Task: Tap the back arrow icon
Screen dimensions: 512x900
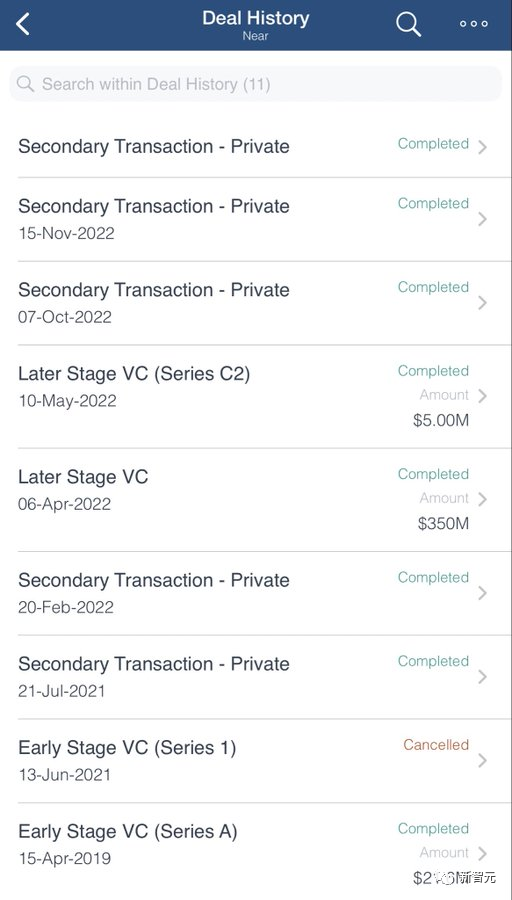Action: 22,25
